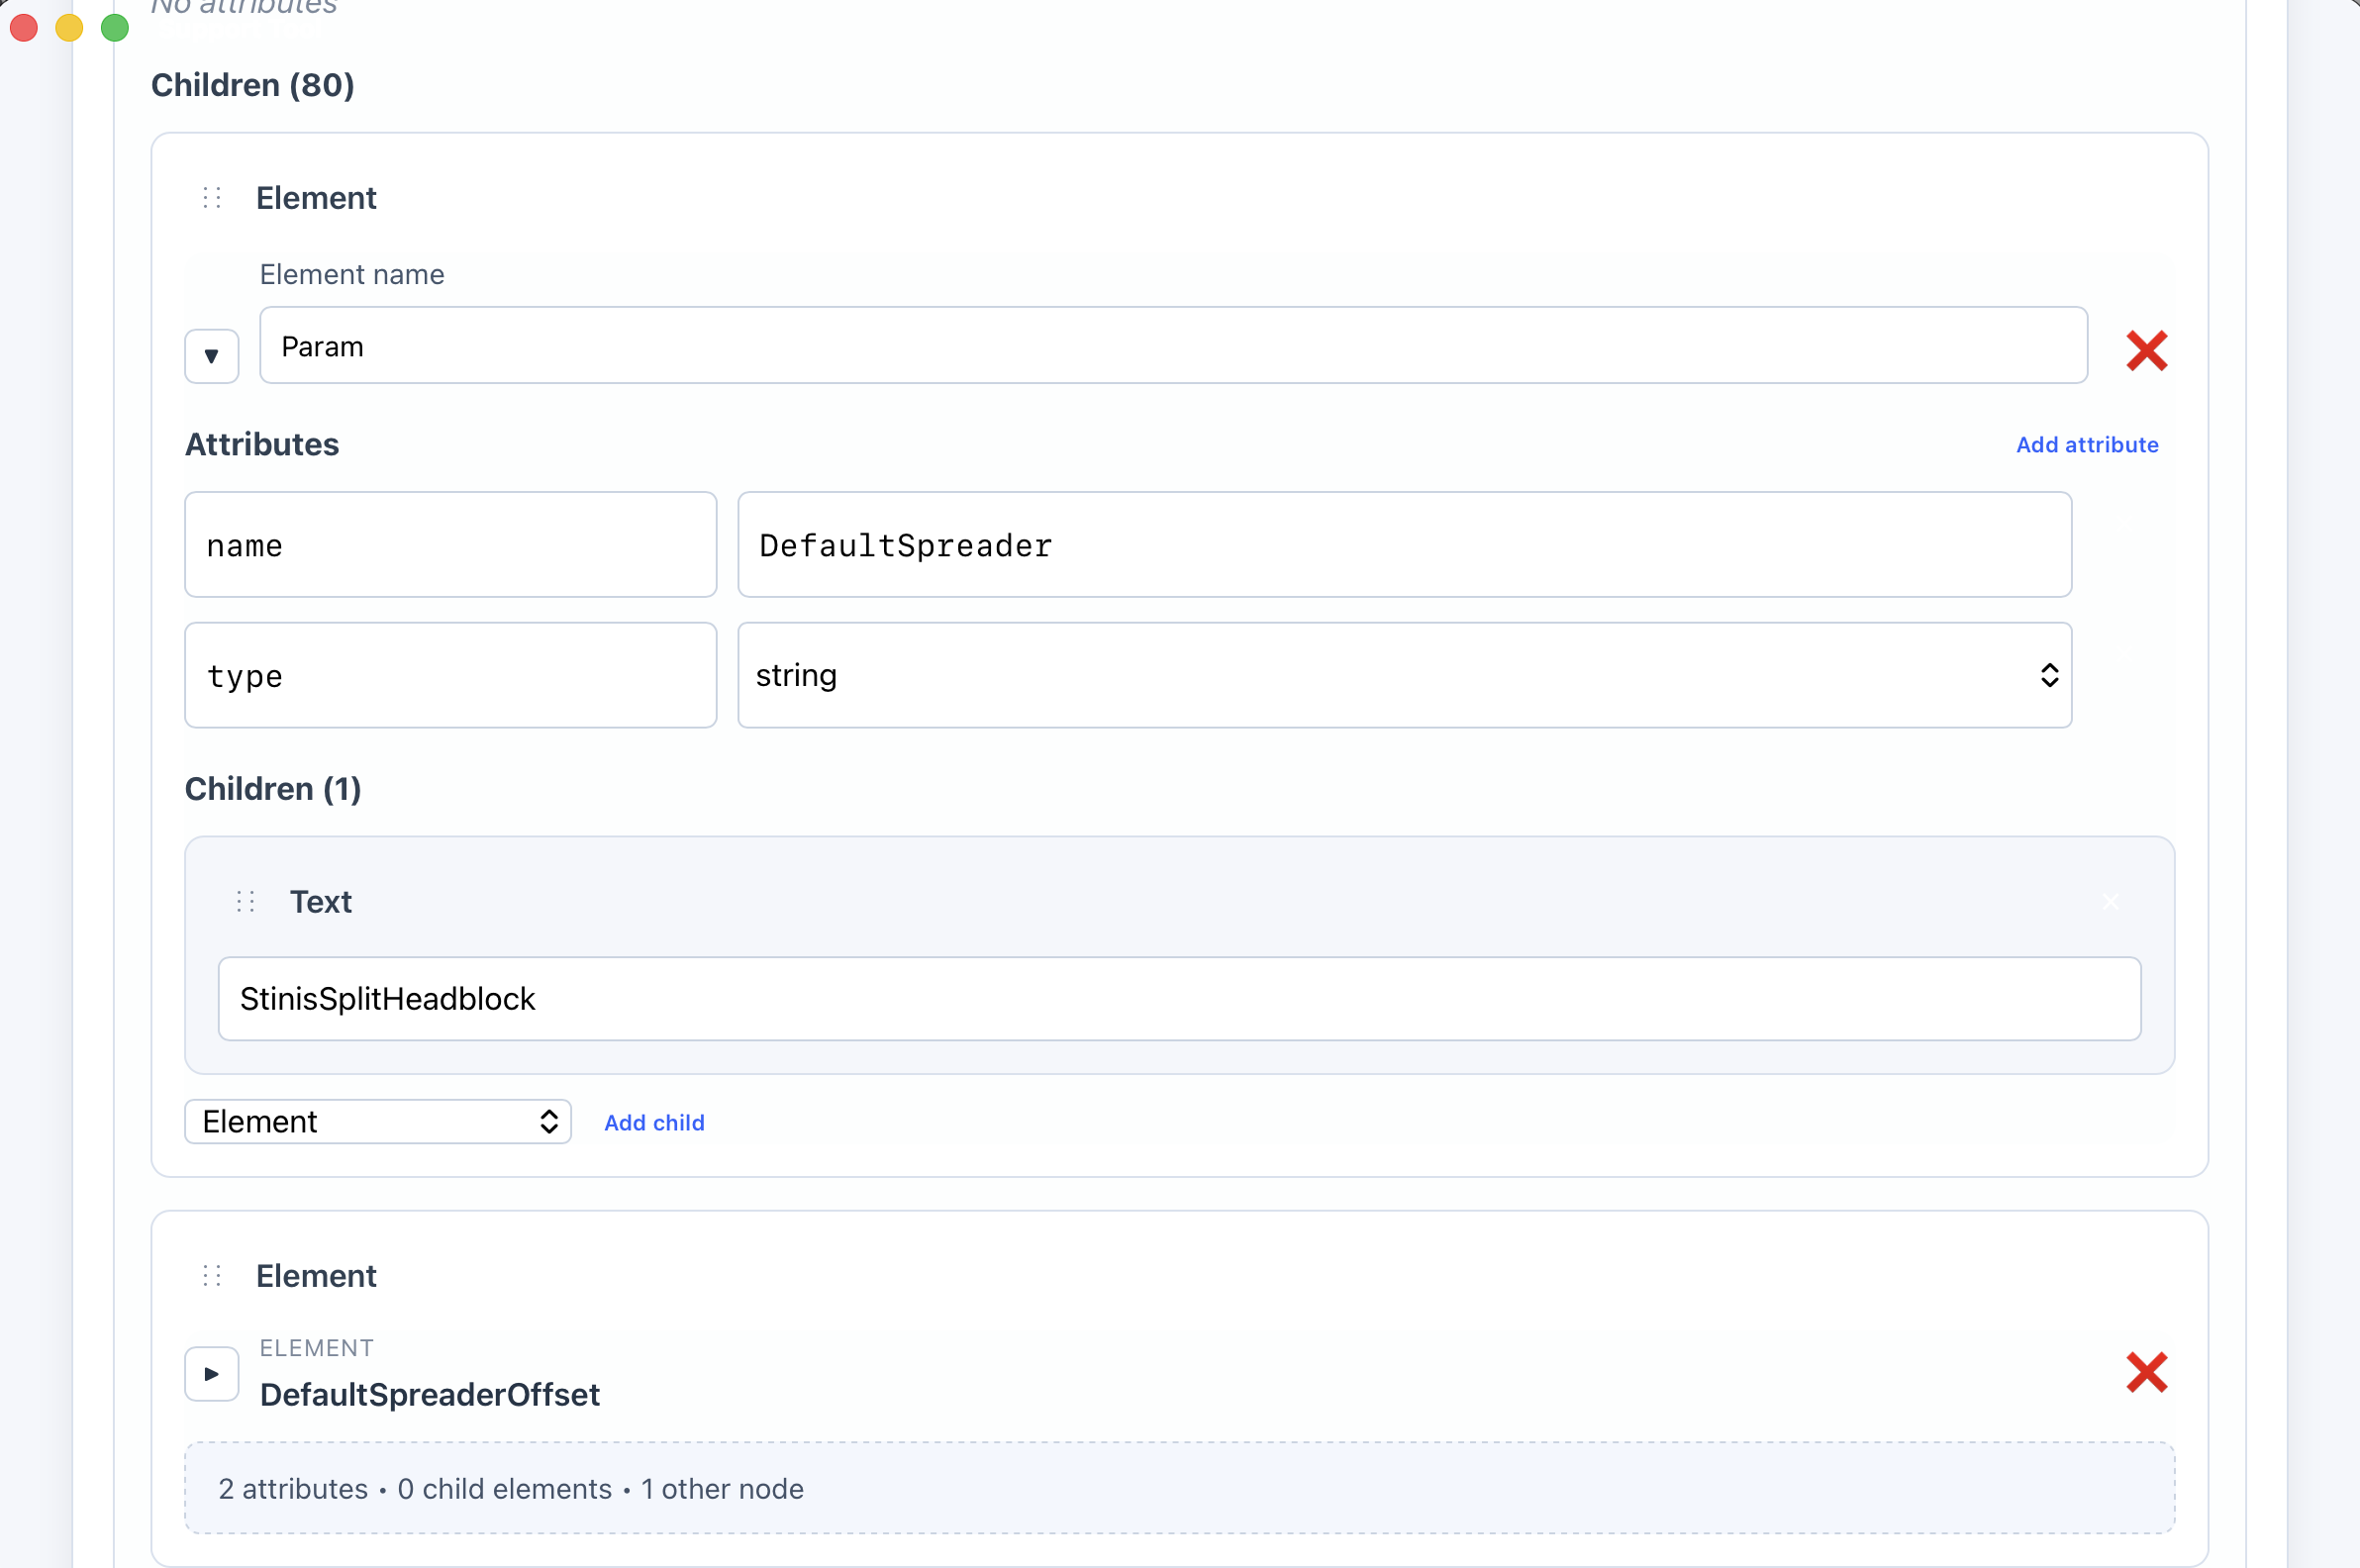Remove the Text node with faint X
2360x1568 pixels.
(2110, 902)
